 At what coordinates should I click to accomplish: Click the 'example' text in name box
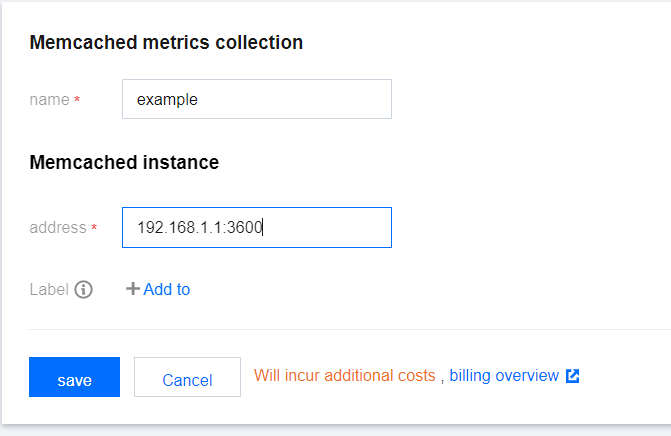[x=167, y=100]
